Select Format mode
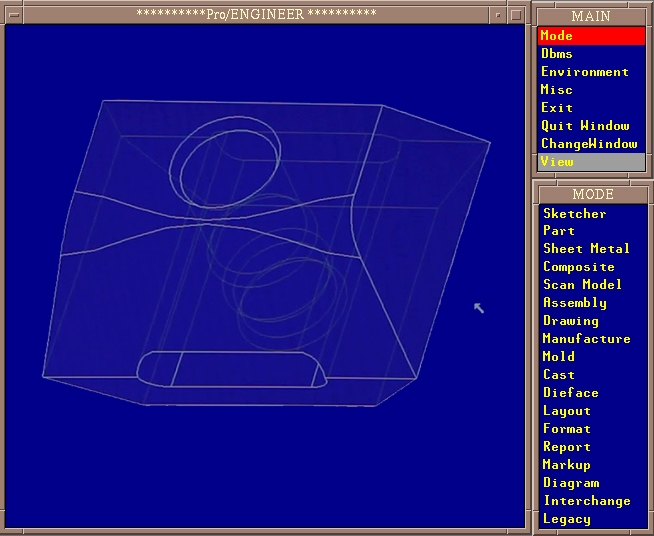This screenshot has width=654, height=536. (x=593, y=429)
